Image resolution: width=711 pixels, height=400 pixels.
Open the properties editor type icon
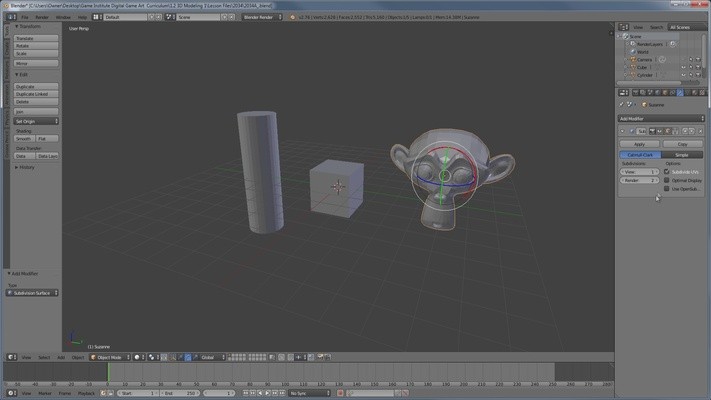point(624,93)
